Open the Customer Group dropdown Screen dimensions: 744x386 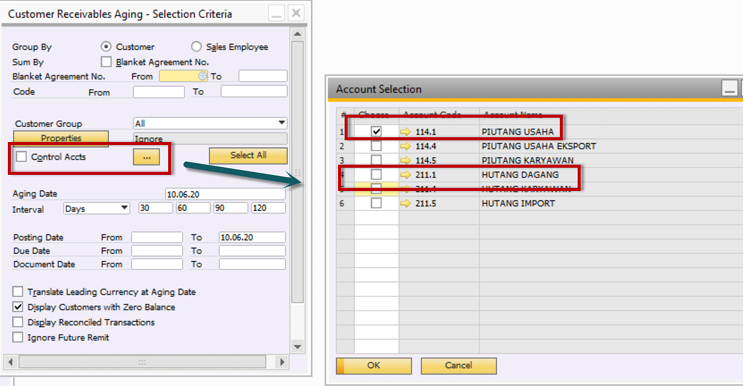point(281,123)
